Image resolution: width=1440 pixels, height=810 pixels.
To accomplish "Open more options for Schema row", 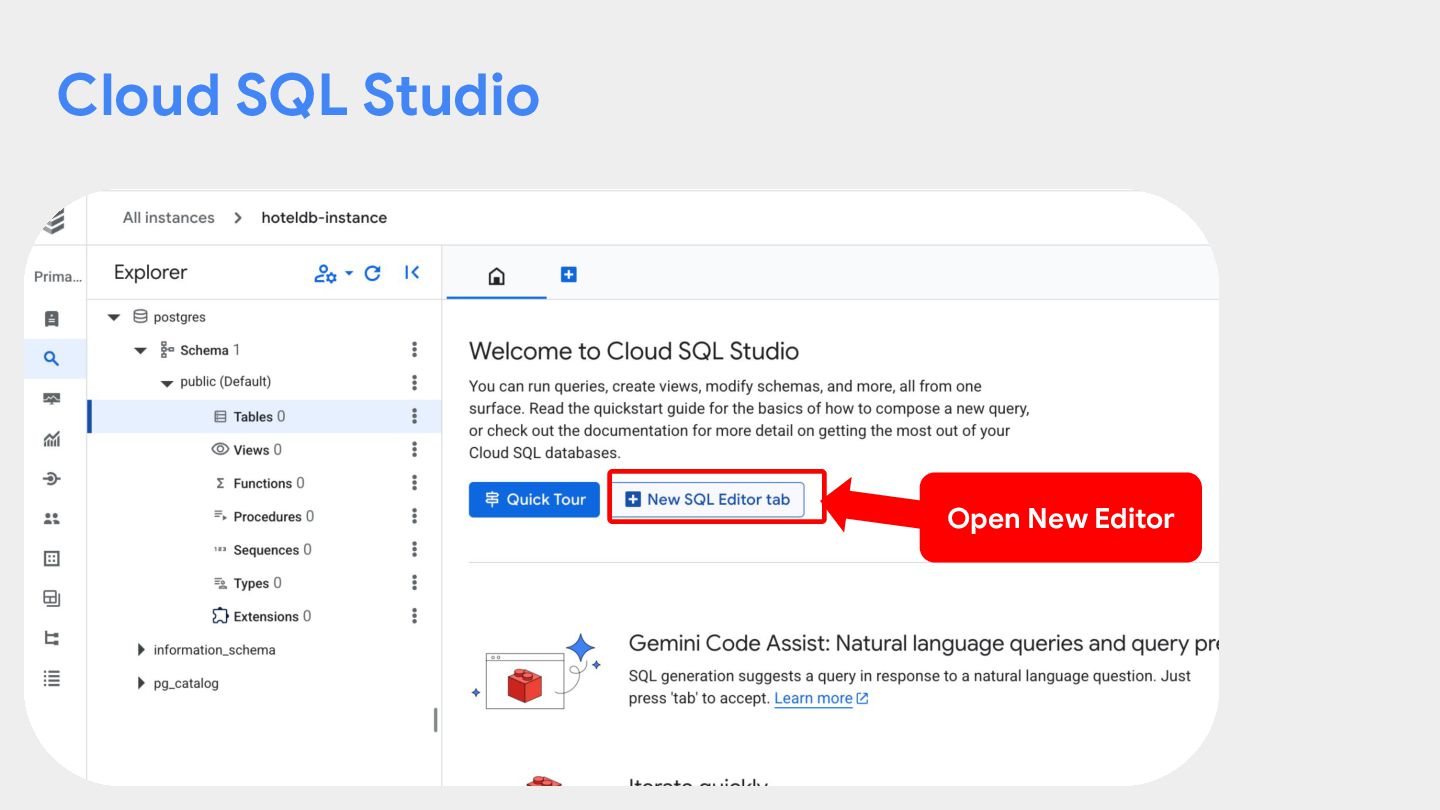I will click(414, 350).
